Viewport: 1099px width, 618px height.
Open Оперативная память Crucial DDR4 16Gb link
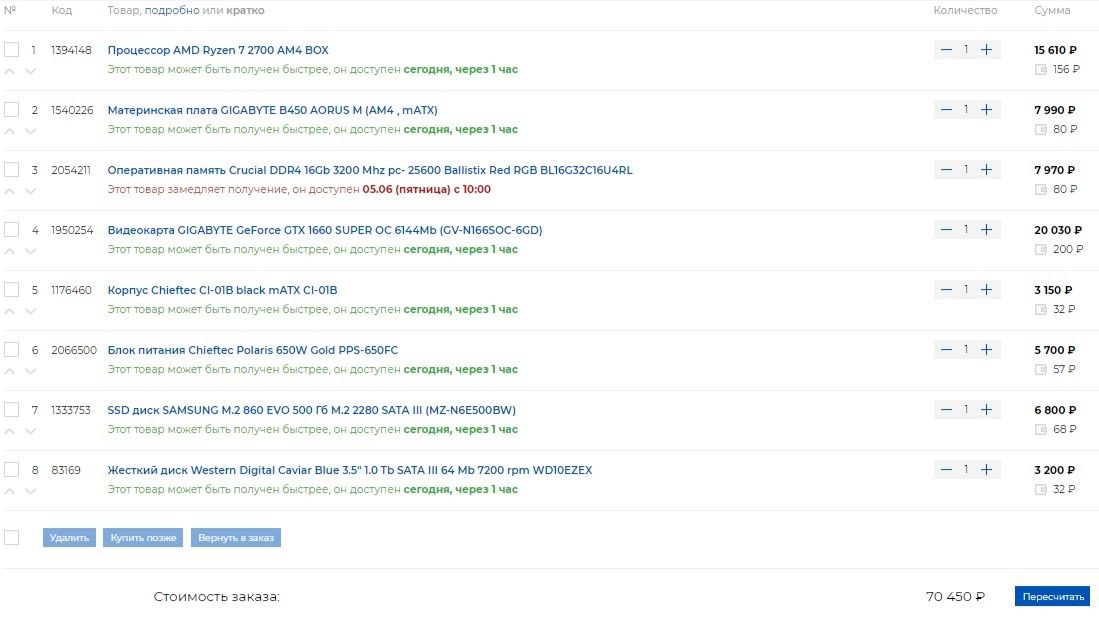pos(369,170)
